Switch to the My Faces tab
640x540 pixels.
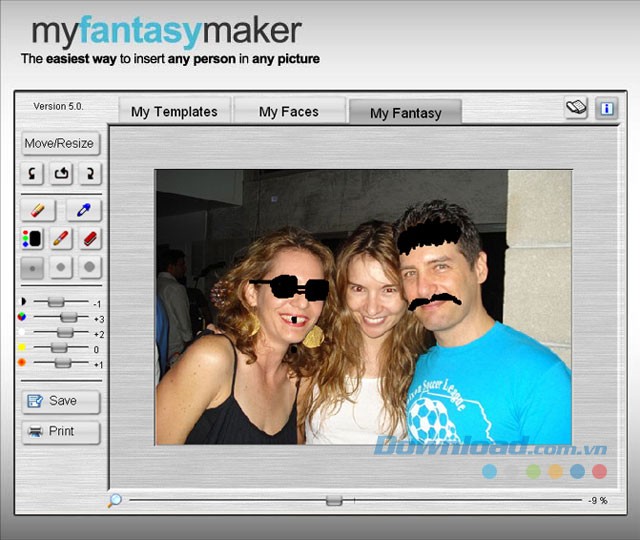(x=288, y=112)
